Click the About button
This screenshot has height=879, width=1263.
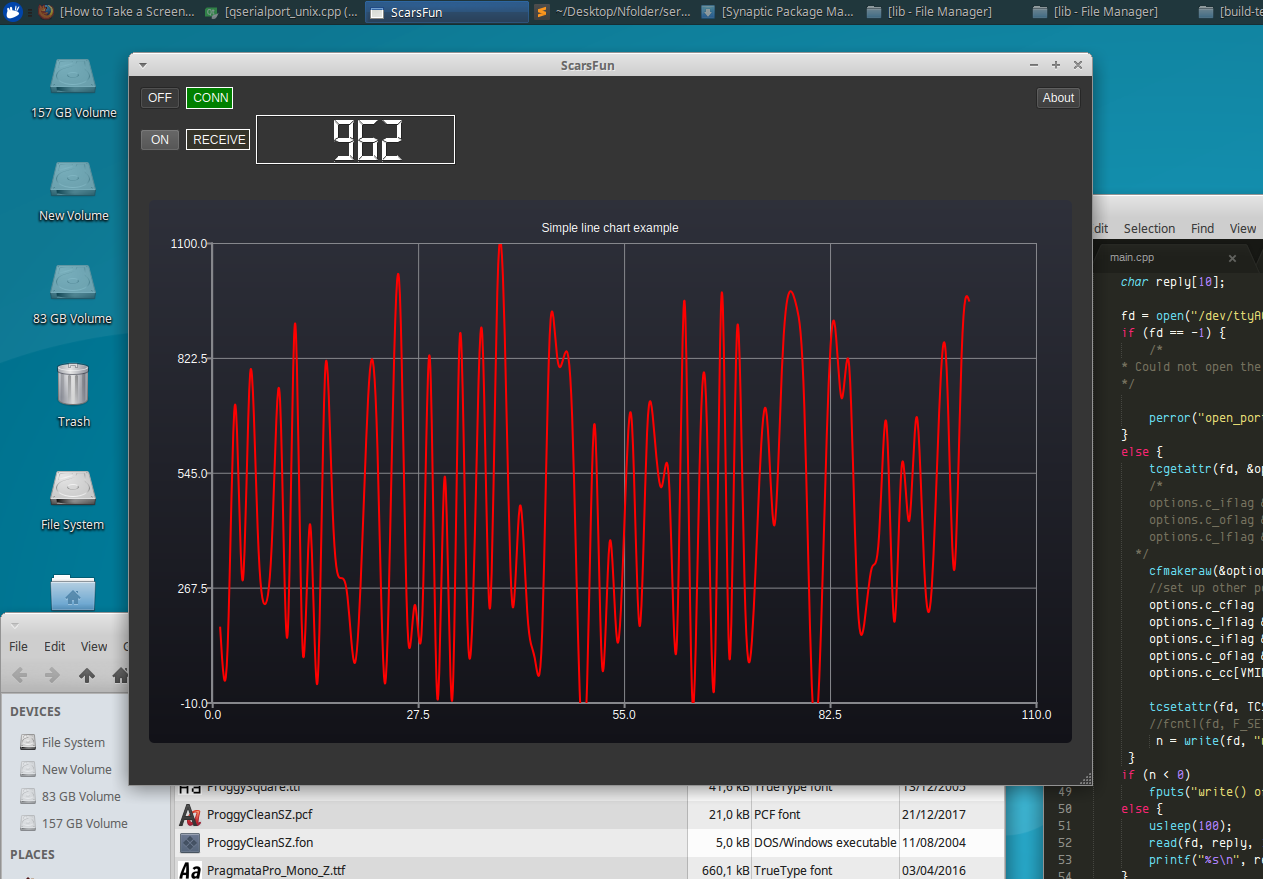1058,98
